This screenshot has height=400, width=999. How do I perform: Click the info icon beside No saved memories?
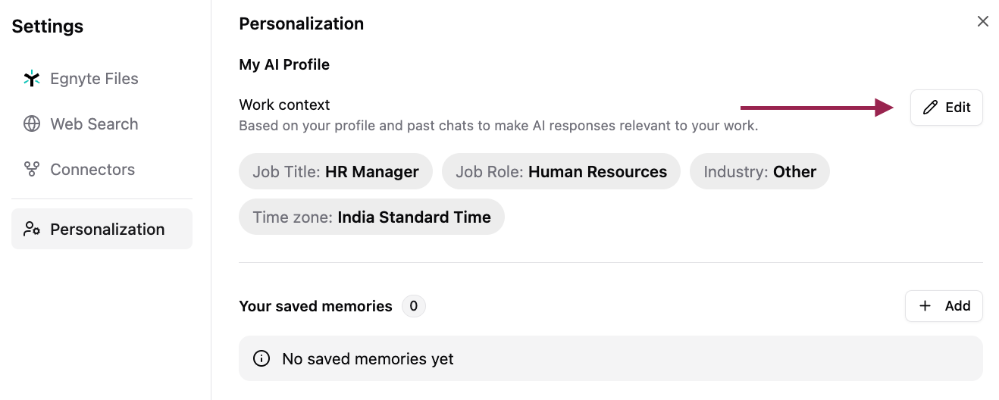tap(261, 359)
